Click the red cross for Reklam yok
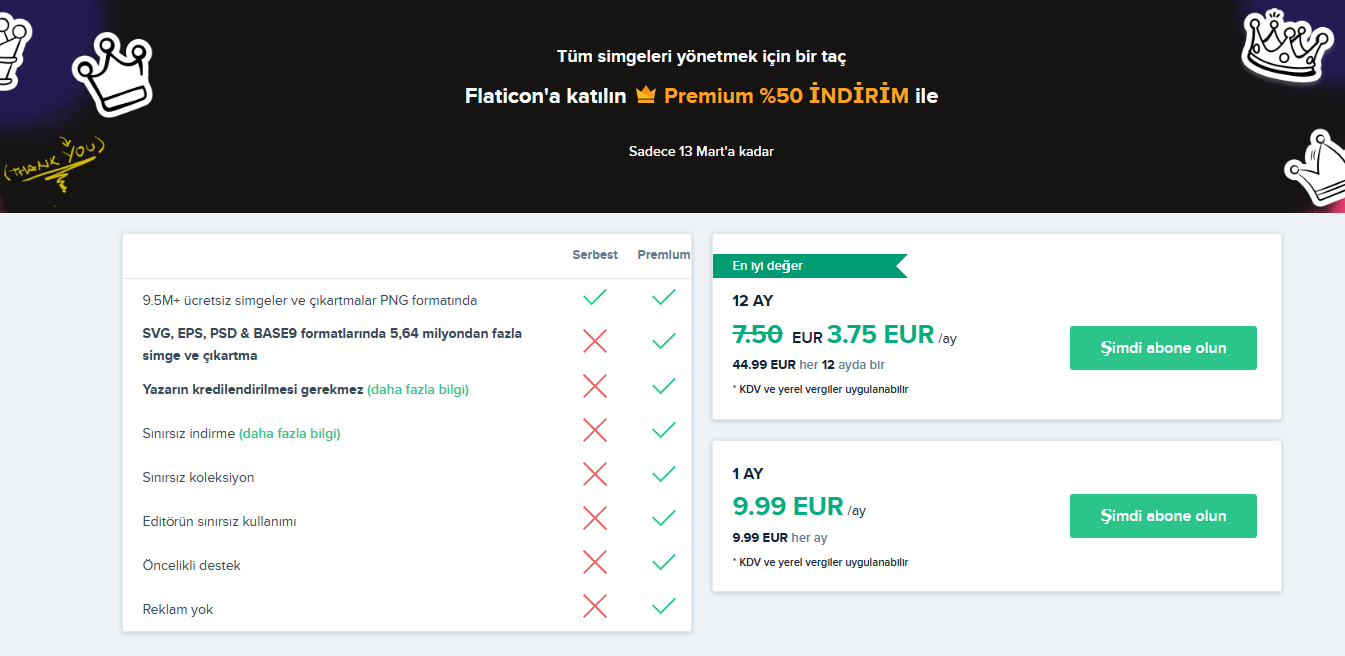 click(x=595, y=606)
